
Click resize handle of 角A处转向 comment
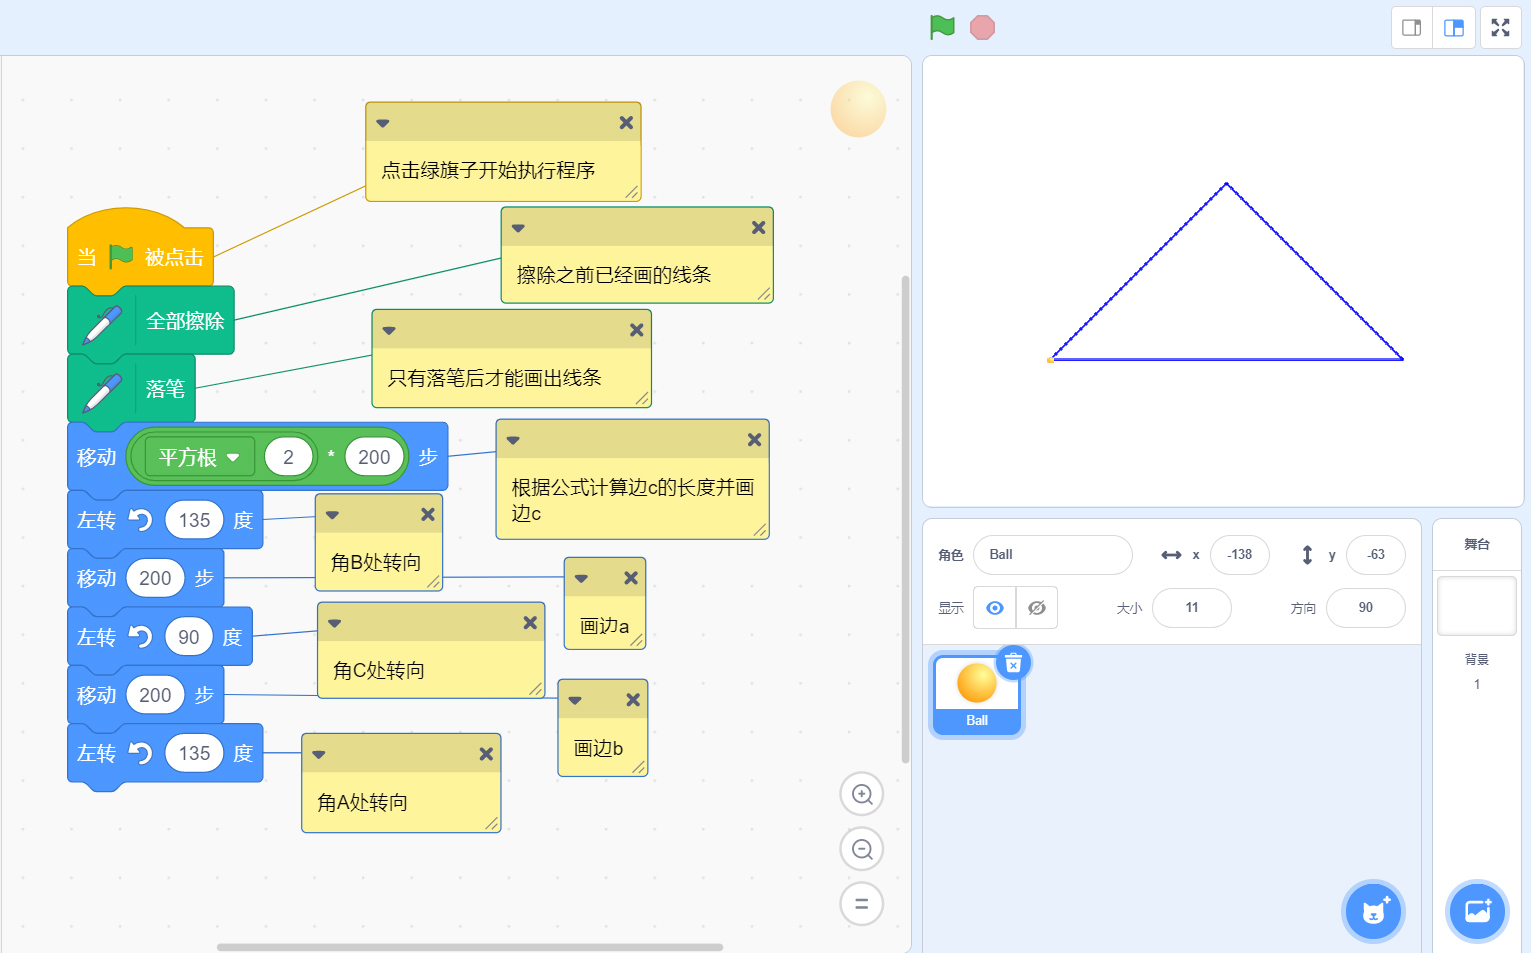(x=491, y=823)
